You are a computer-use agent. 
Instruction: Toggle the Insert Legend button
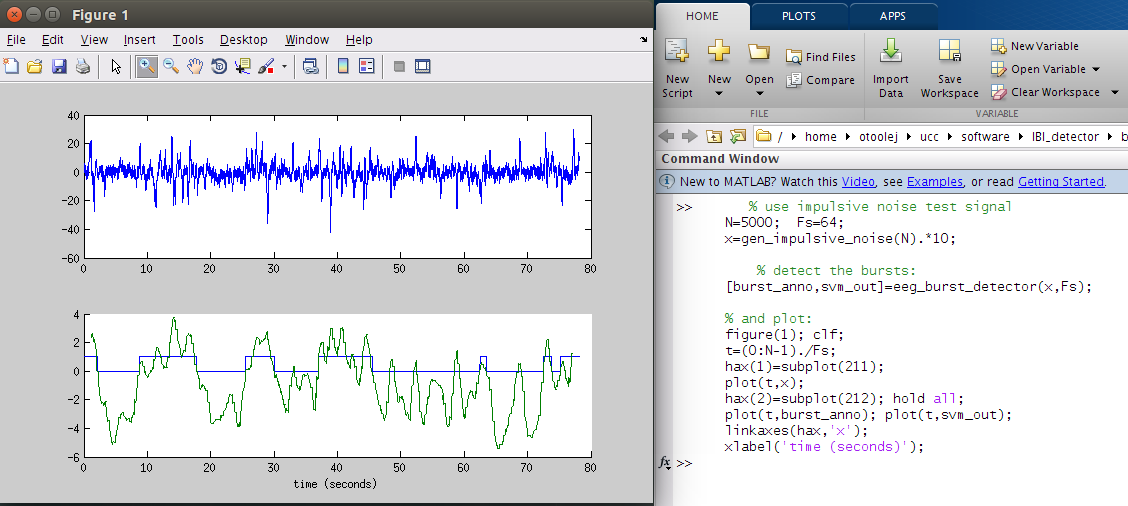click(x=366, y=66)
